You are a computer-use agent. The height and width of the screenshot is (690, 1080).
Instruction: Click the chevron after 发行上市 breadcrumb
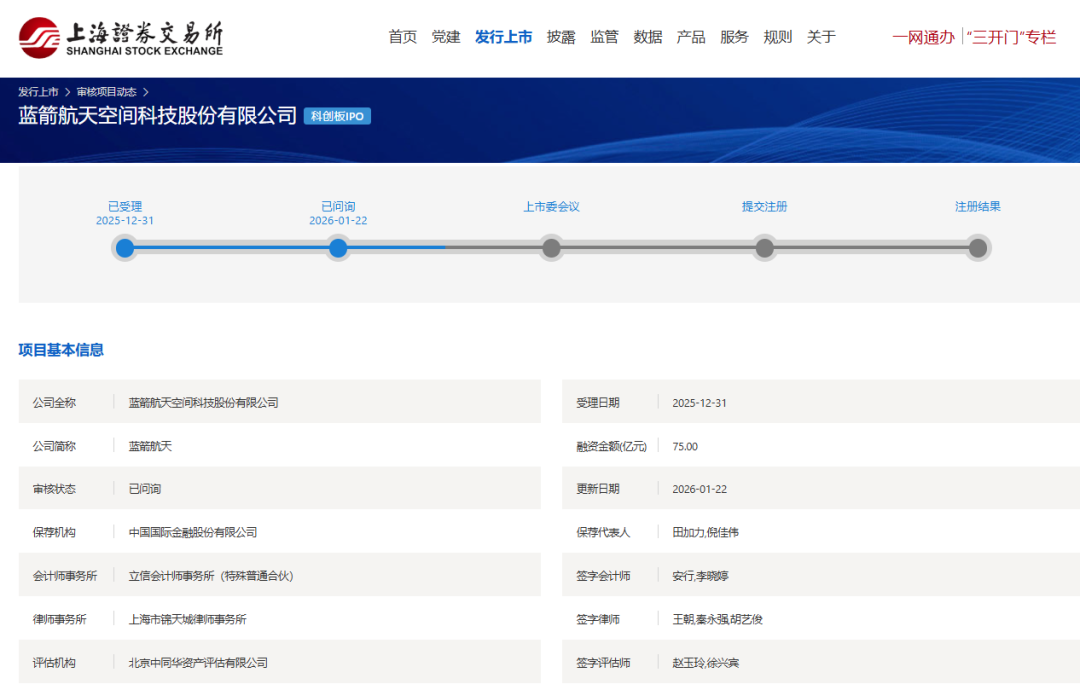(x=66, y=90)
